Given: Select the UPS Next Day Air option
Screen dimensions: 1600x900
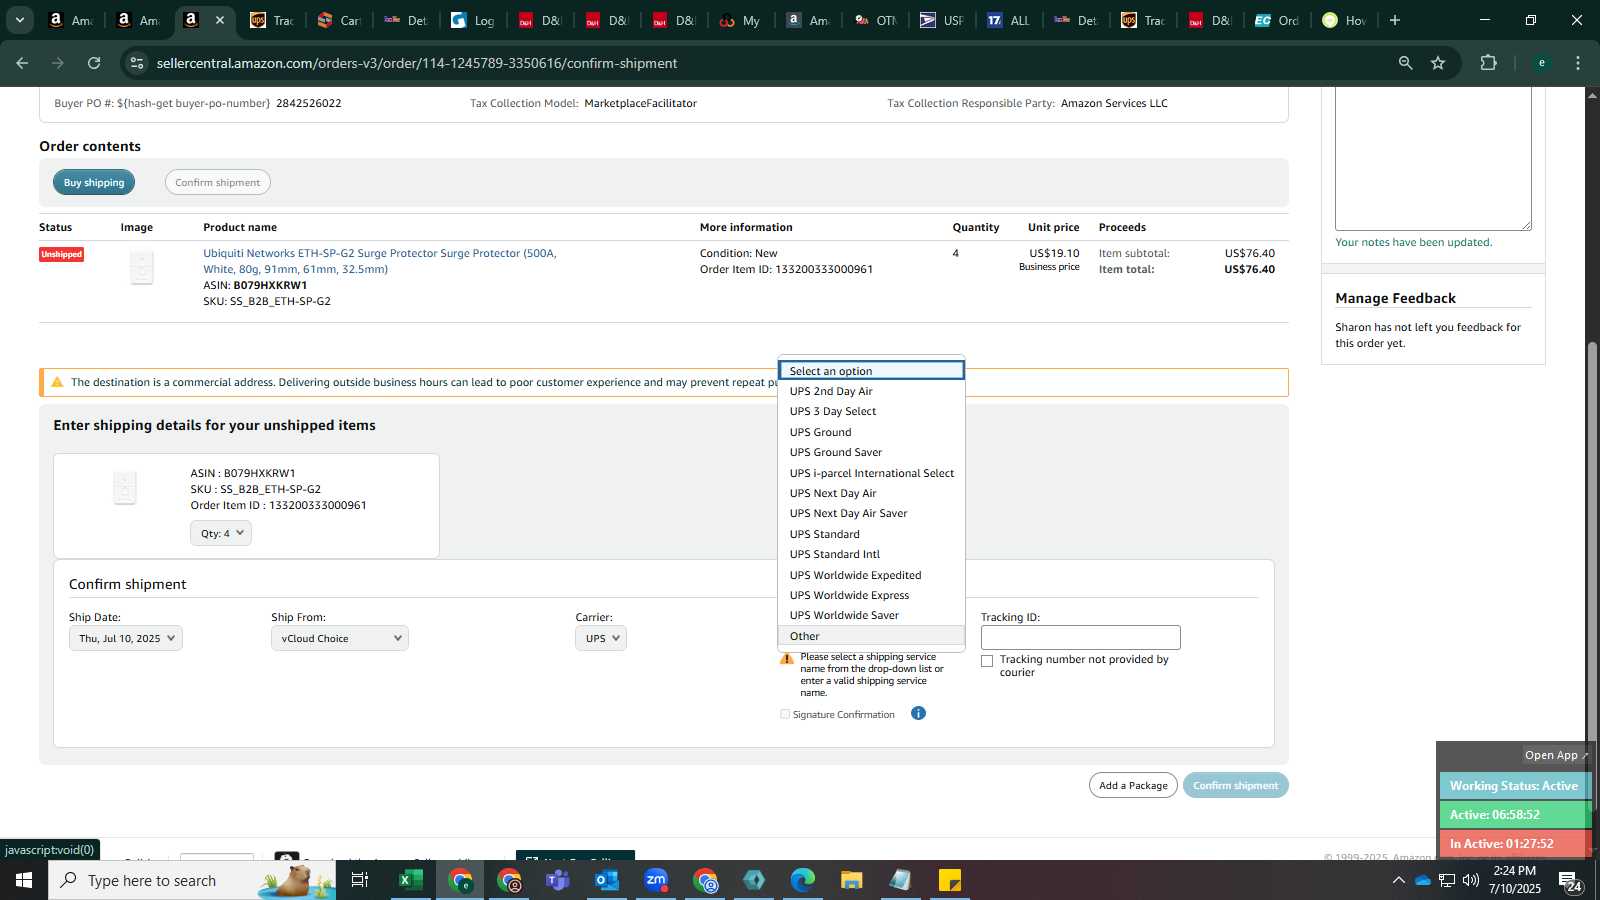Looking at the screenshot, I should point(871,493).
